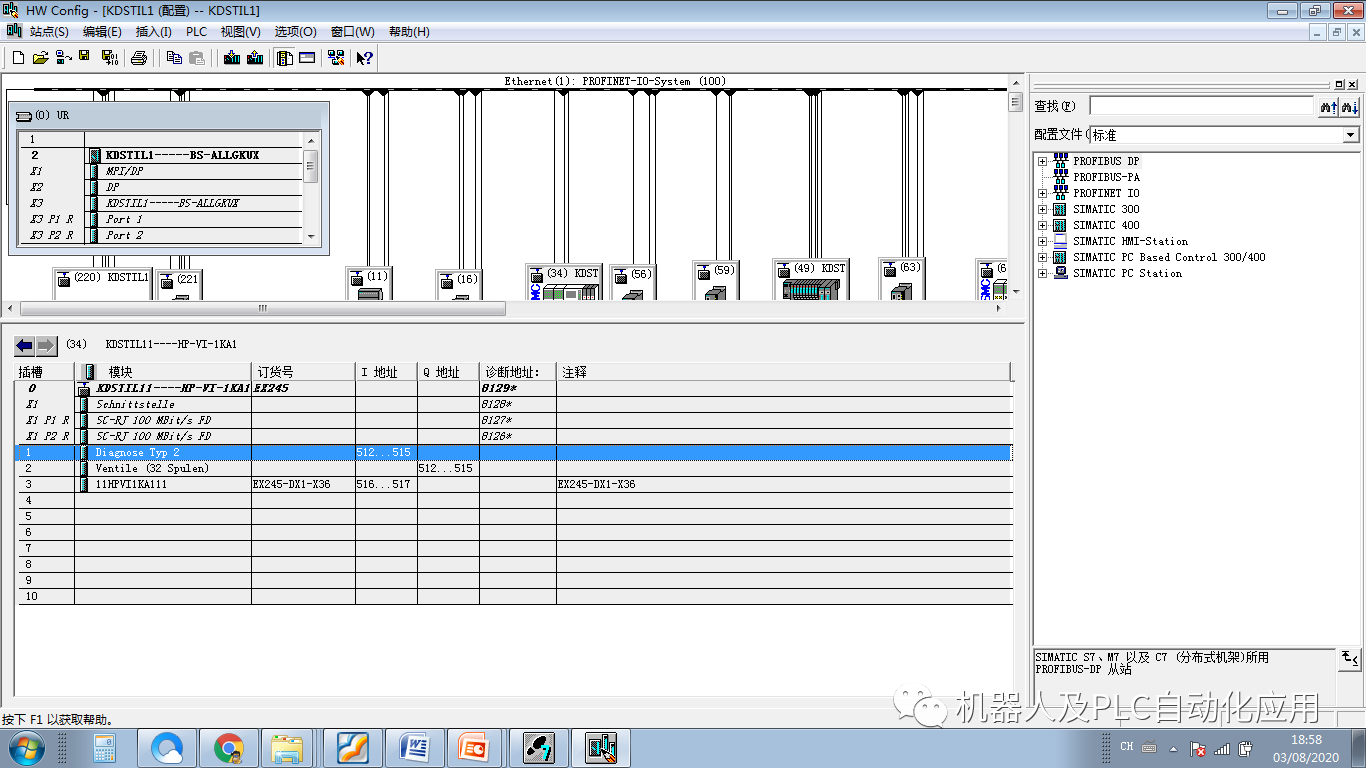Viewport: 1366px width, 768px height.
Task: Open the 编辑(E) menu
Action: point(102,32)
